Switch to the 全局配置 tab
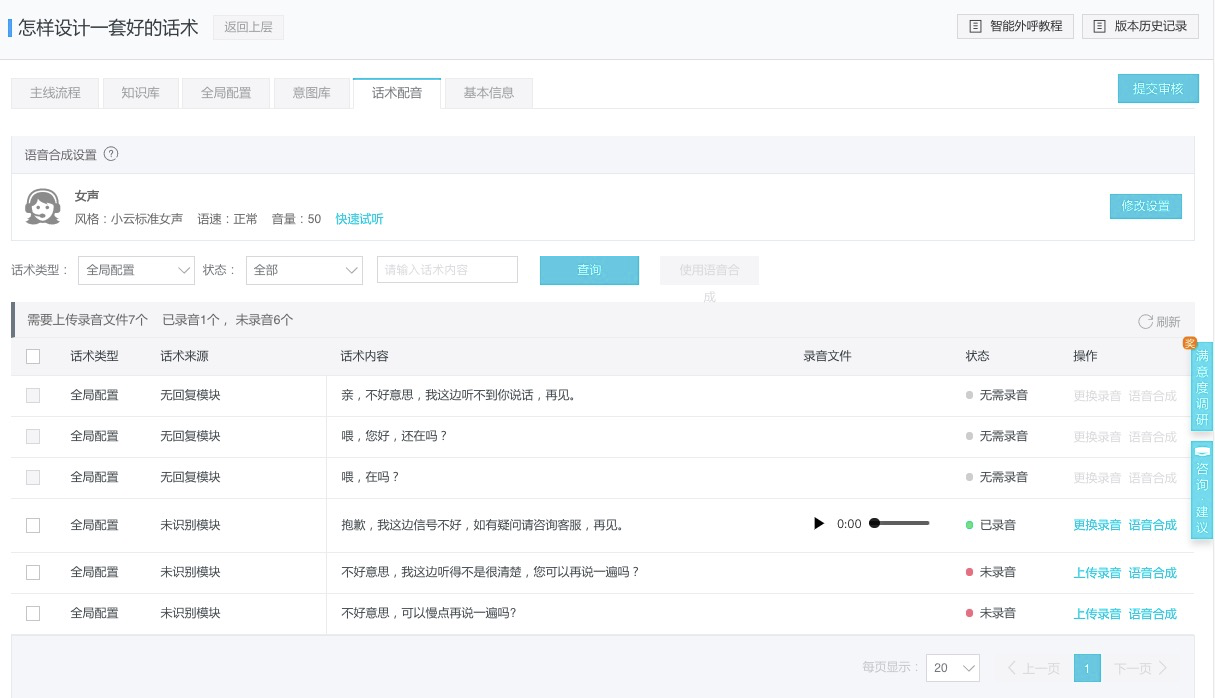The height and width of the screenshot is (698, 1215). (226, 93)
